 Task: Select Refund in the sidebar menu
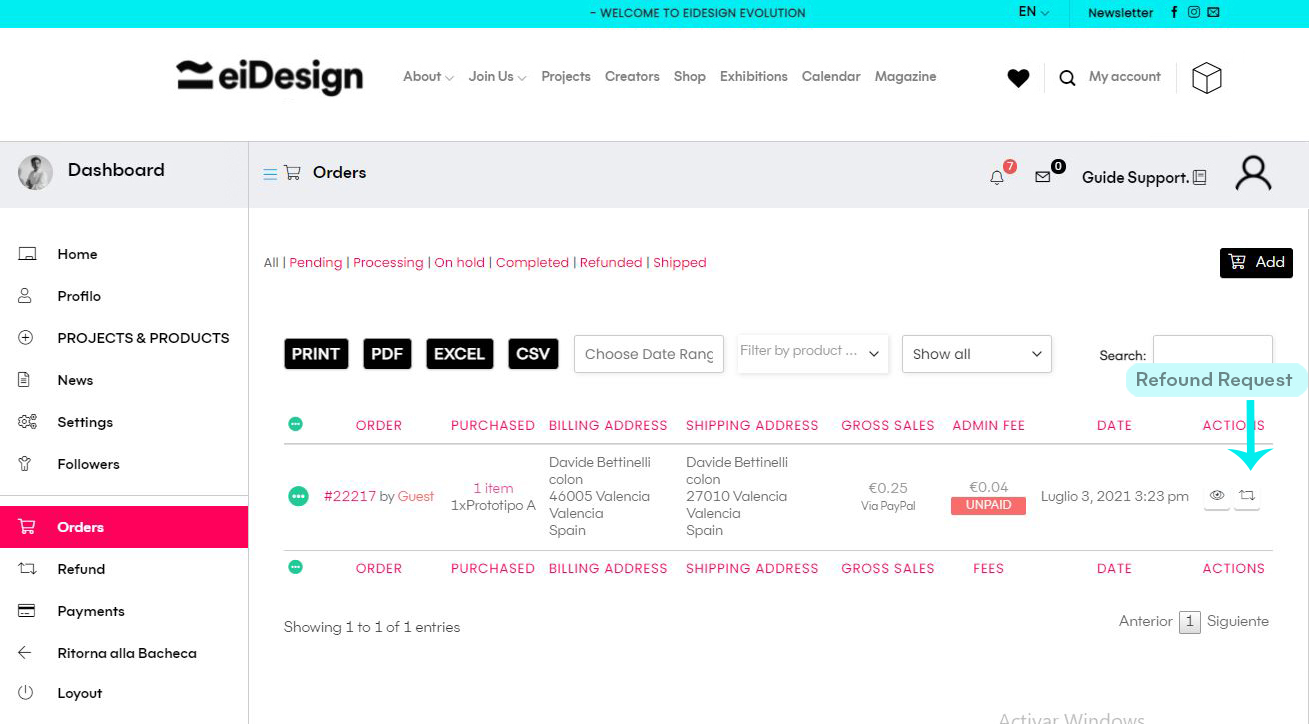pyautogui.click(x=81, y=569)
